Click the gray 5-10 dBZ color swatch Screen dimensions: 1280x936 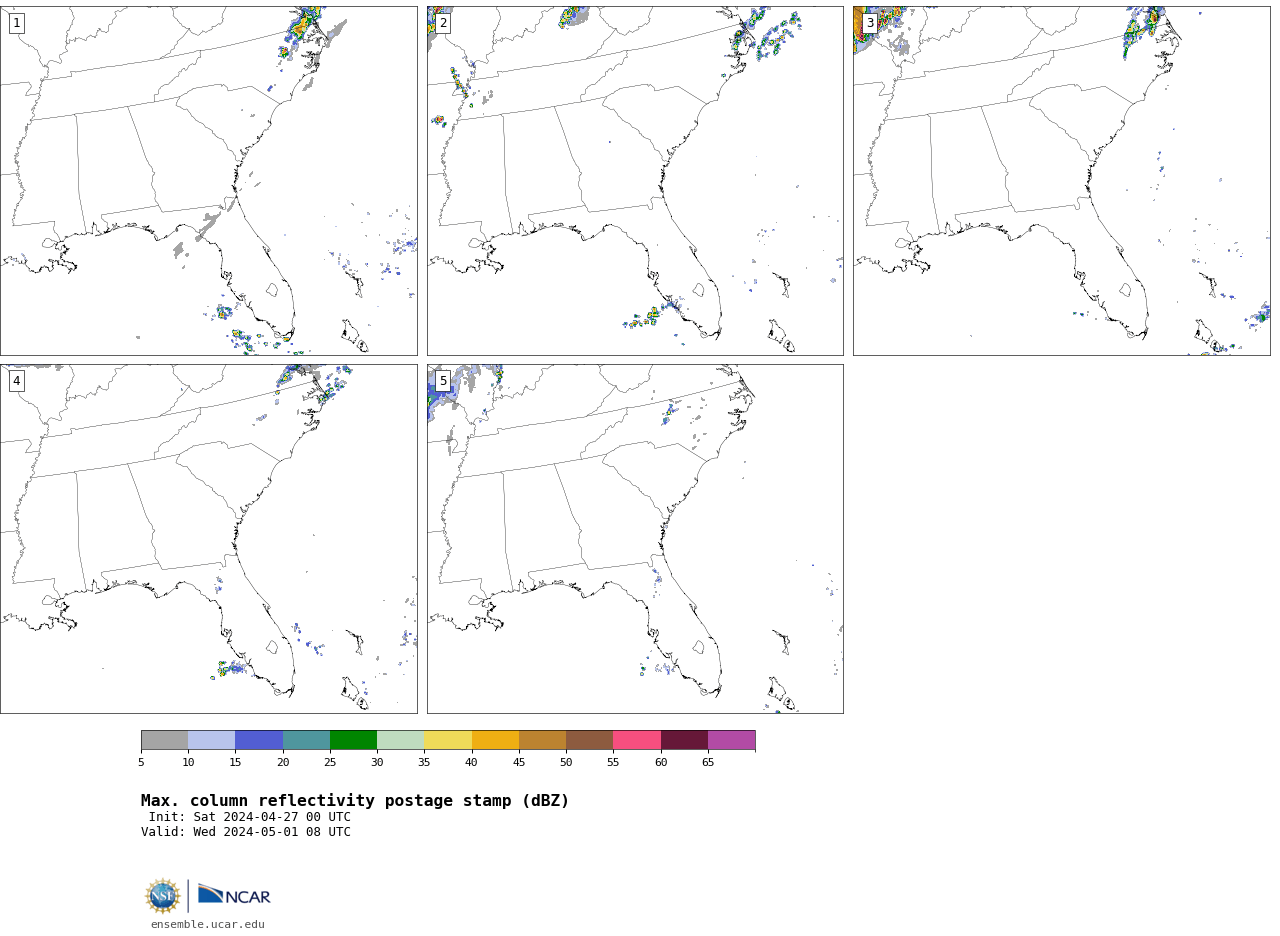tap(164, 740)
